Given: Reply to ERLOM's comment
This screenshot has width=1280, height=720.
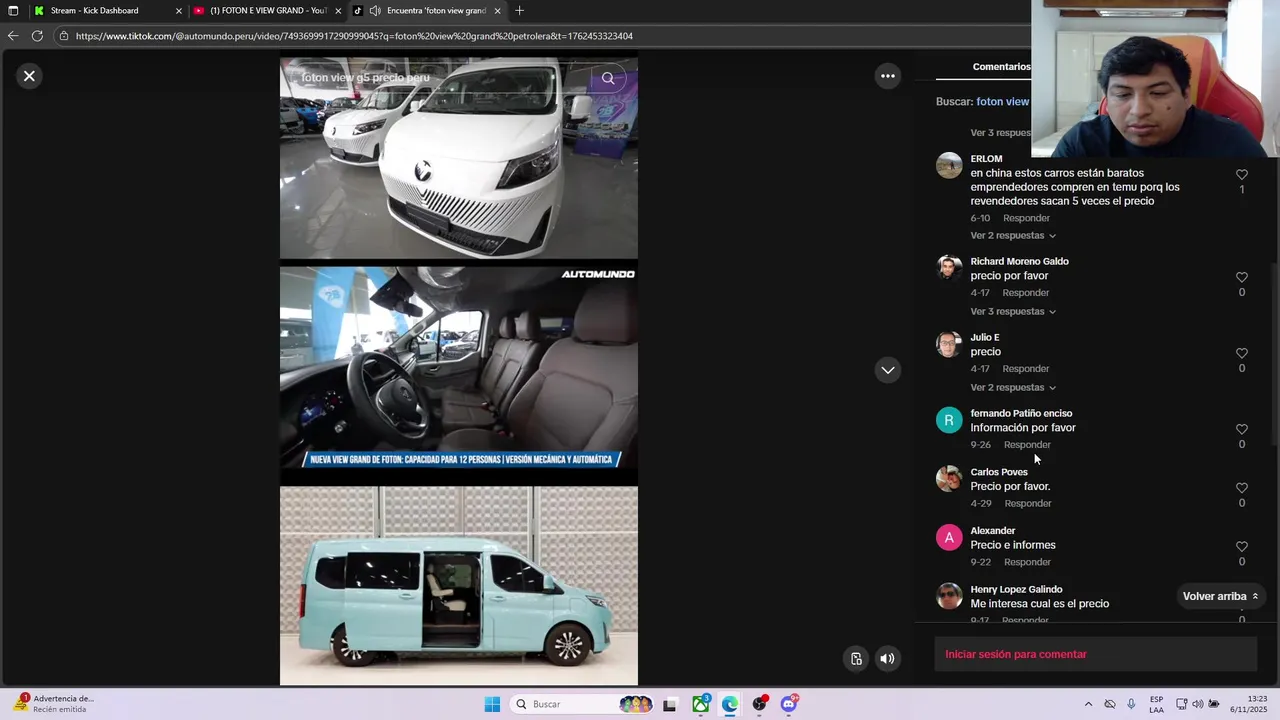Looking at the screenshot, I should click(1027, 218).
